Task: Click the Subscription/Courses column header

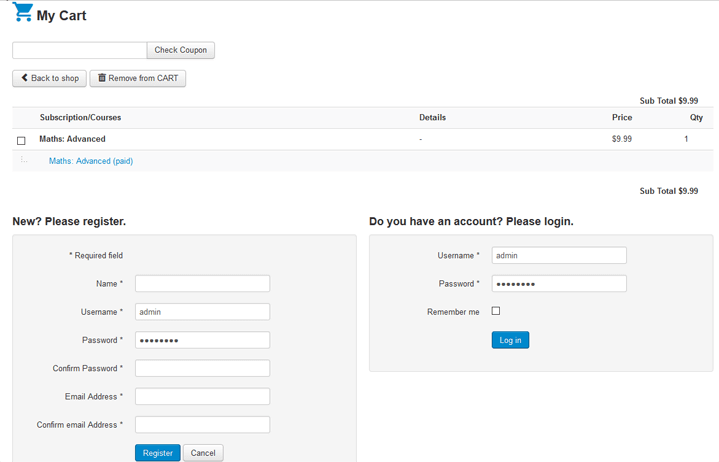Action: pos(80,117)
